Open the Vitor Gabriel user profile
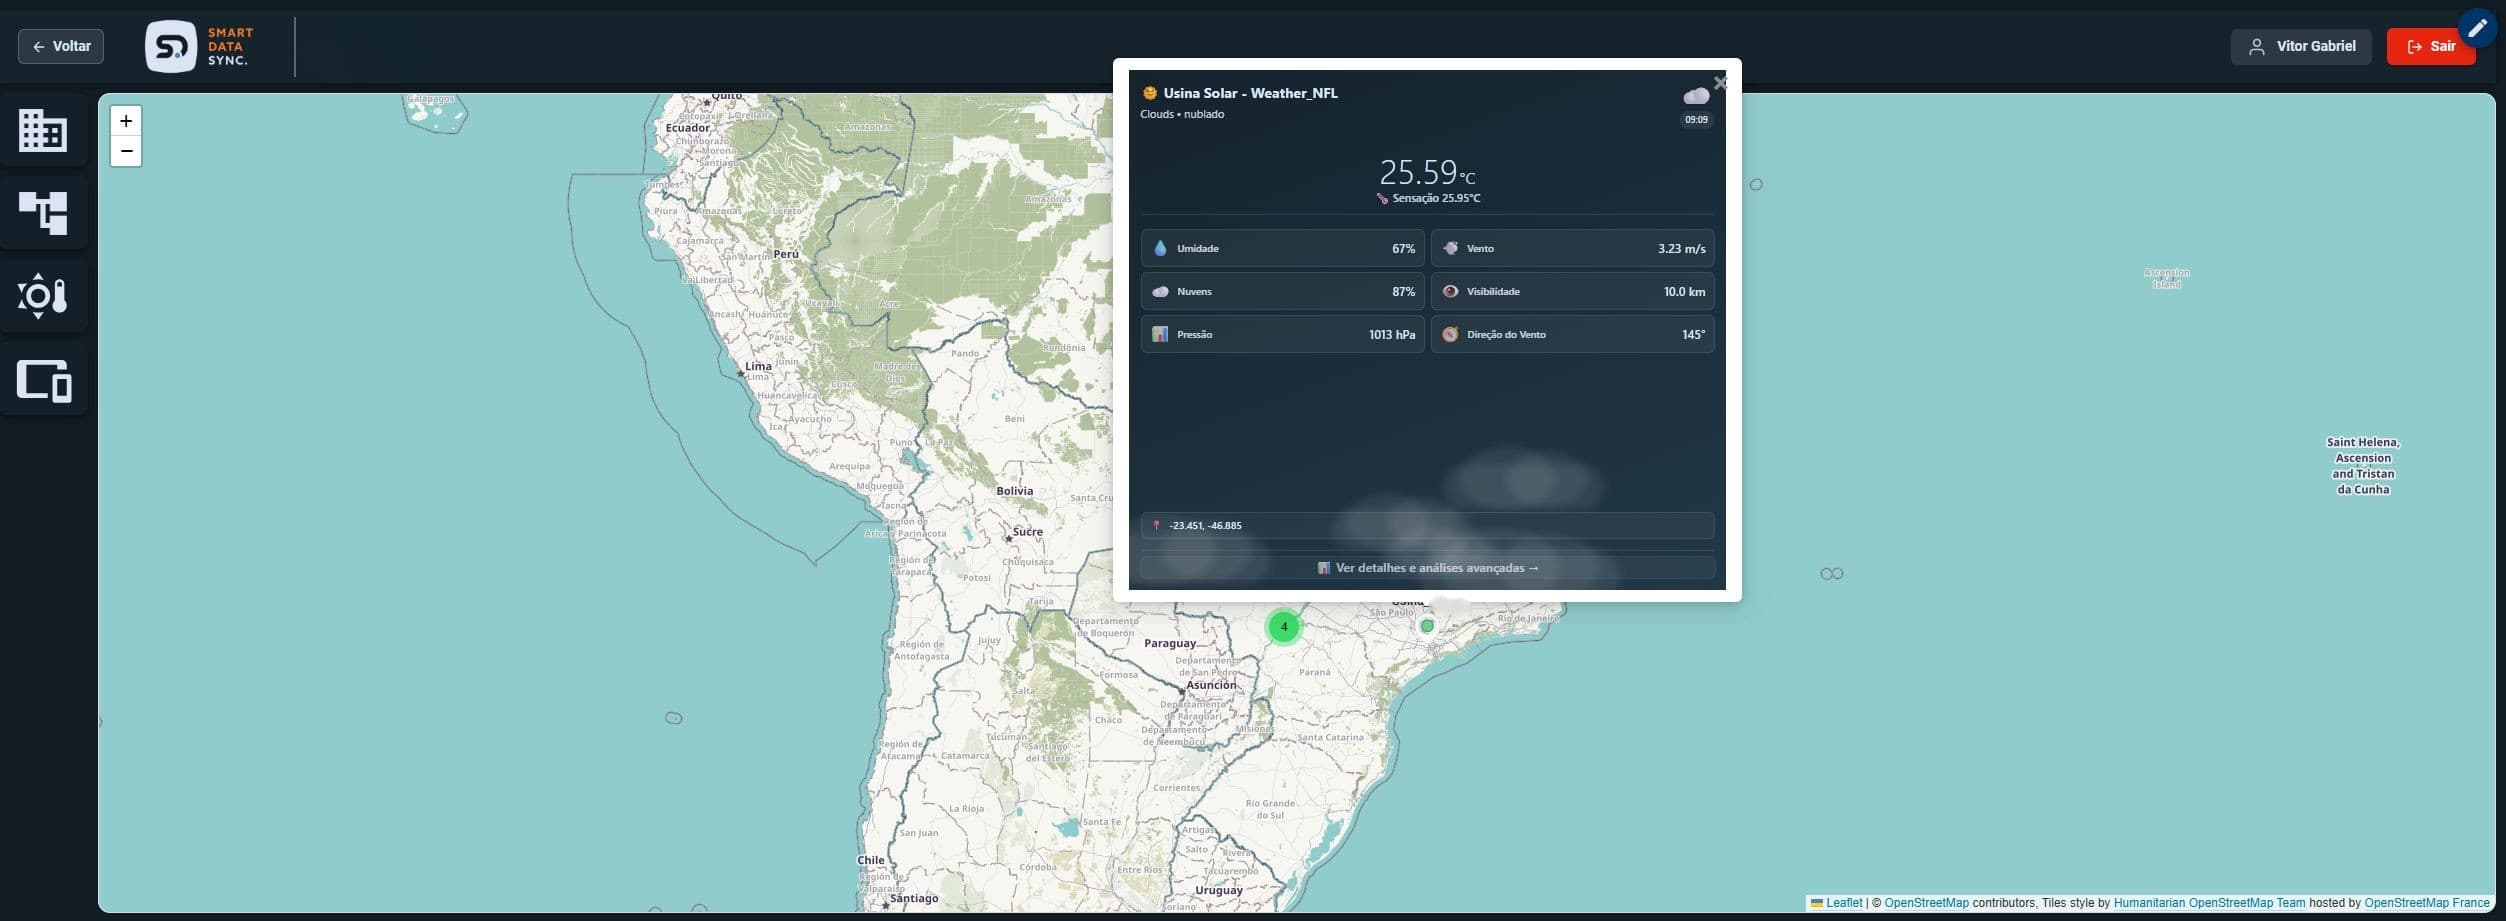Image resolution: width=2506 pixels, height=921 pixels. [2300, 46]
